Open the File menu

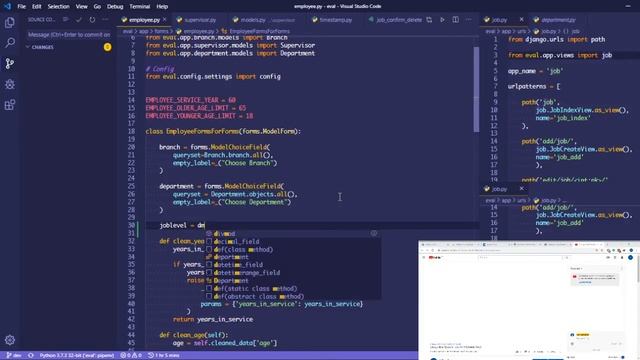point(22,7)
